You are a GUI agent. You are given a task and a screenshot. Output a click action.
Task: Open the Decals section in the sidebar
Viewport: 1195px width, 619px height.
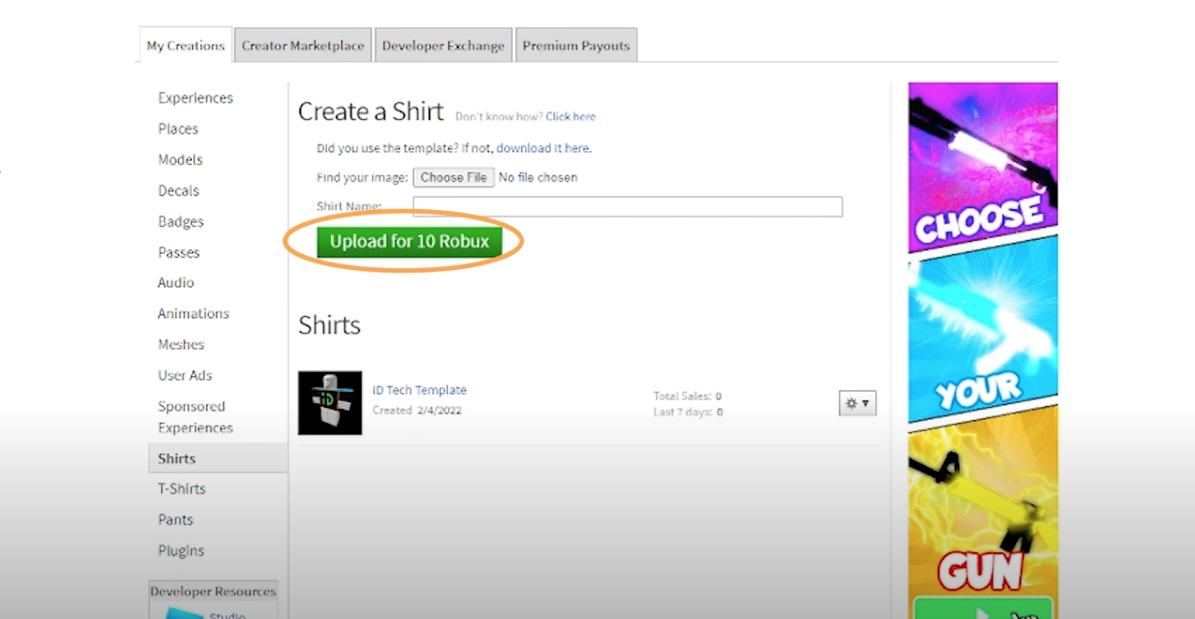coord(178,190)
